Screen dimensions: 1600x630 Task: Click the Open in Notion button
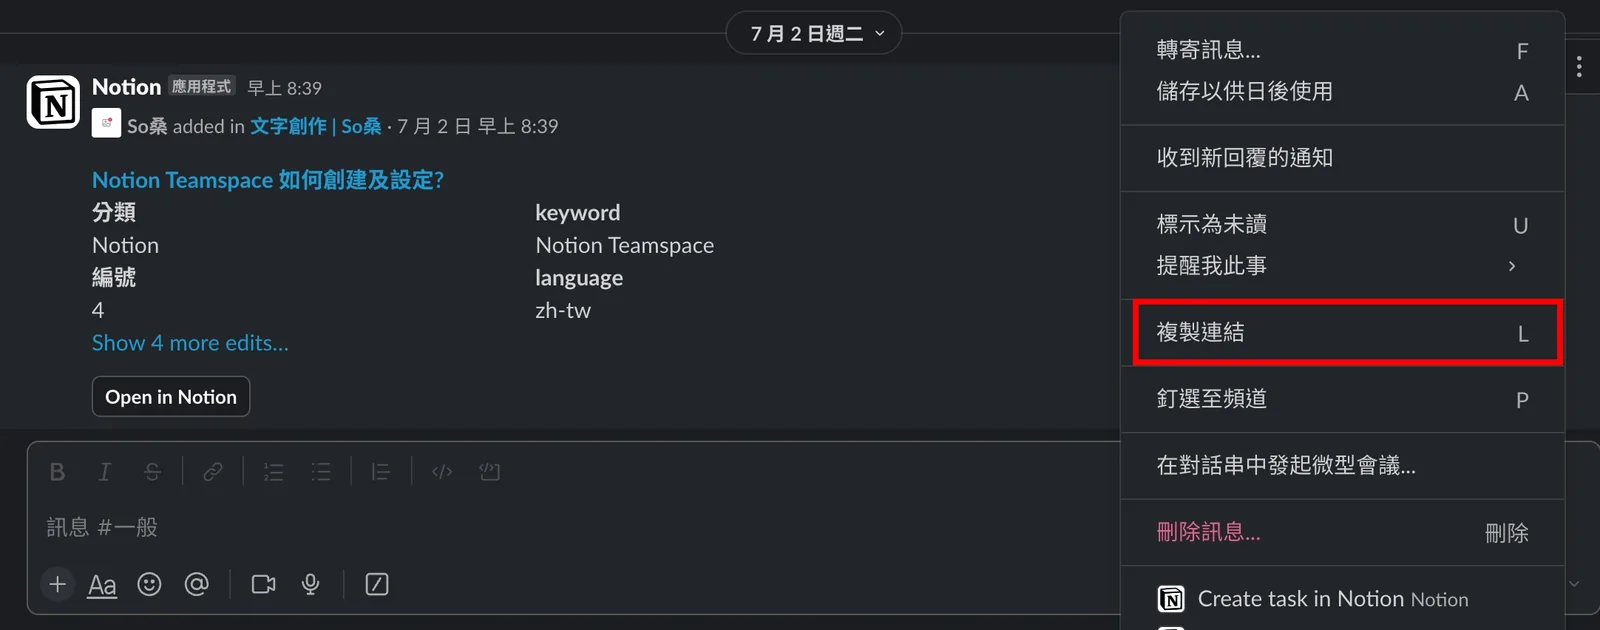click(171, 397)
